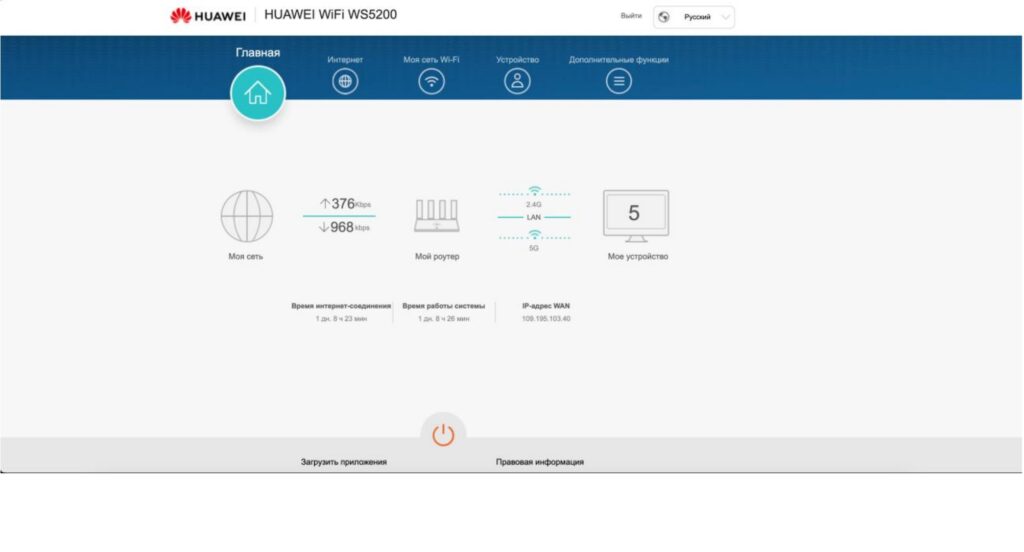Open the Правовая информация link
This screenshot has height=552, width=1024.
pos(540,462)
